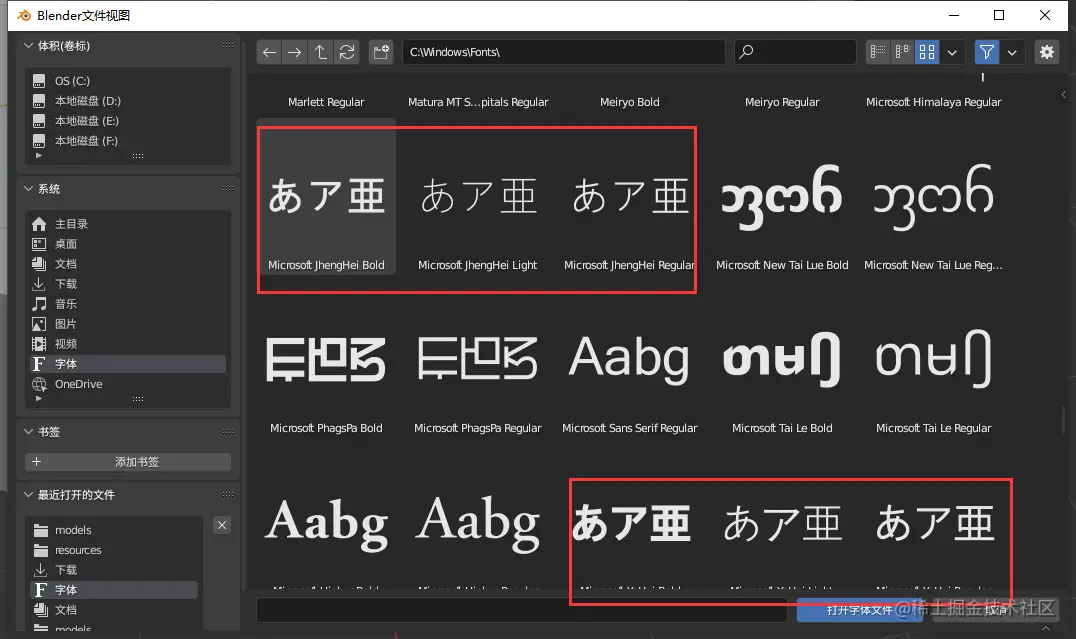Image resolution: width=1076 pixels, height=639 pixels.
Task: Open display settings dropdown arrow
Action: point(952,52)
